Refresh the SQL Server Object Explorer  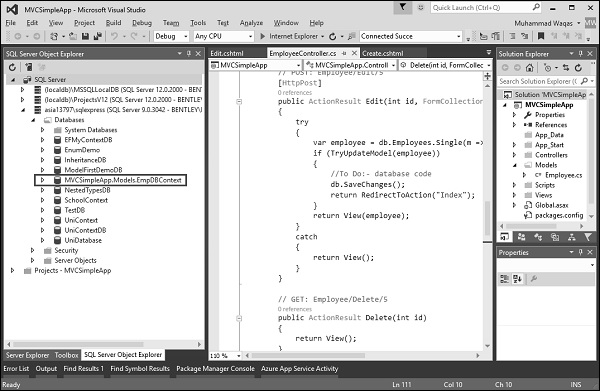(12, 67)
